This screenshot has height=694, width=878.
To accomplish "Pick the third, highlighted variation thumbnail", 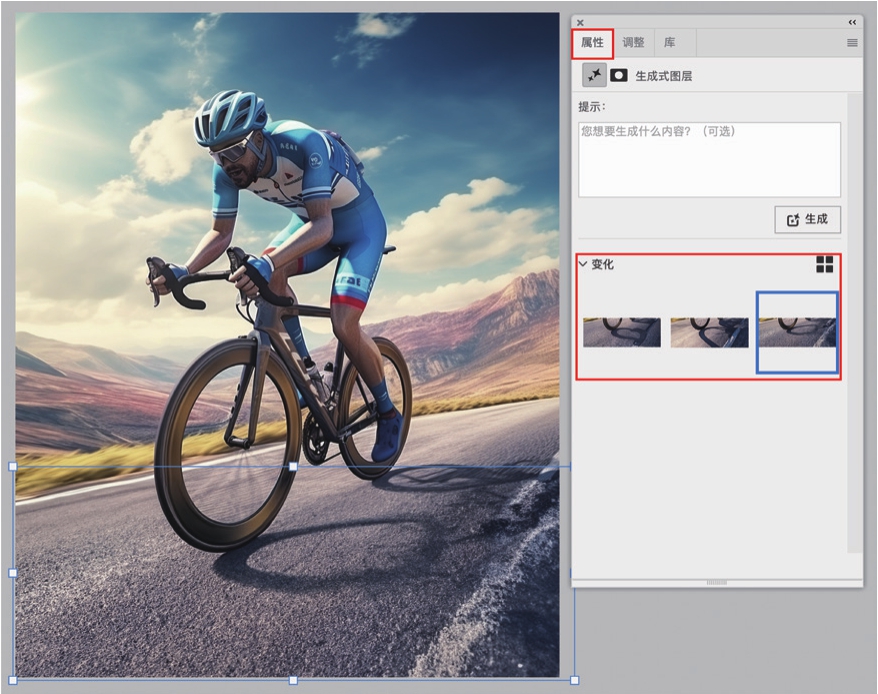I will pyautogui.click(x=796, y=332).
